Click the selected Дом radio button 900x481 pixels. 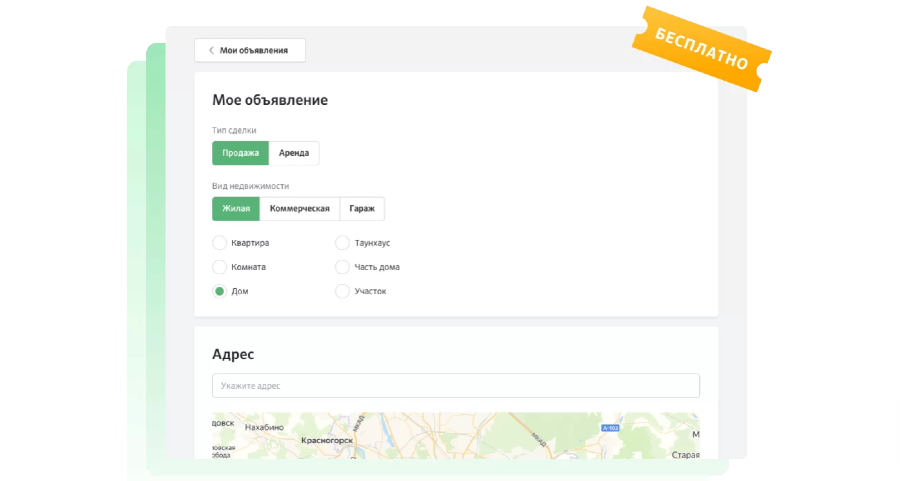219,291
